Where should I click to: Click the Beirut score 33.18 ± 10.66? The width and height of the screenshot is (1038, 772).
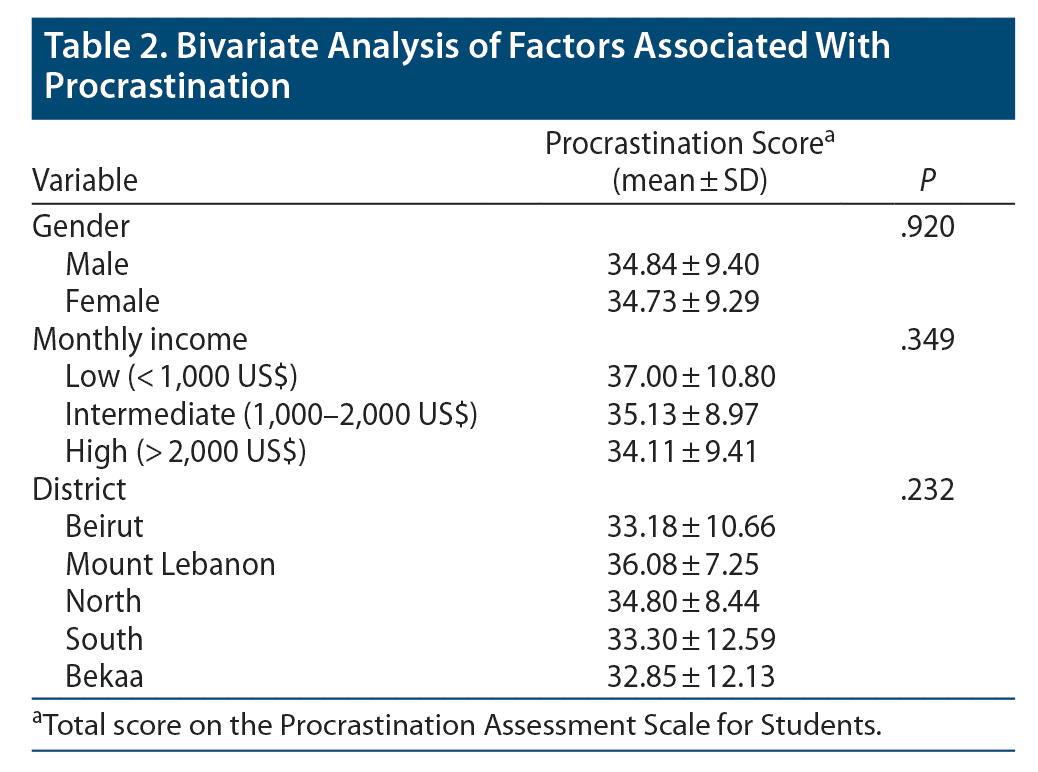click(x=691, y=527)
